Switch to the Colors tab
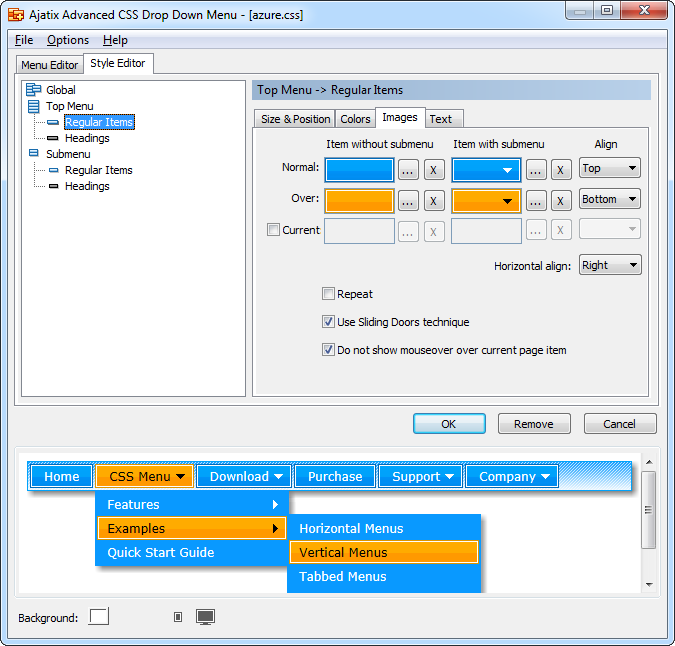 point(355,119)
